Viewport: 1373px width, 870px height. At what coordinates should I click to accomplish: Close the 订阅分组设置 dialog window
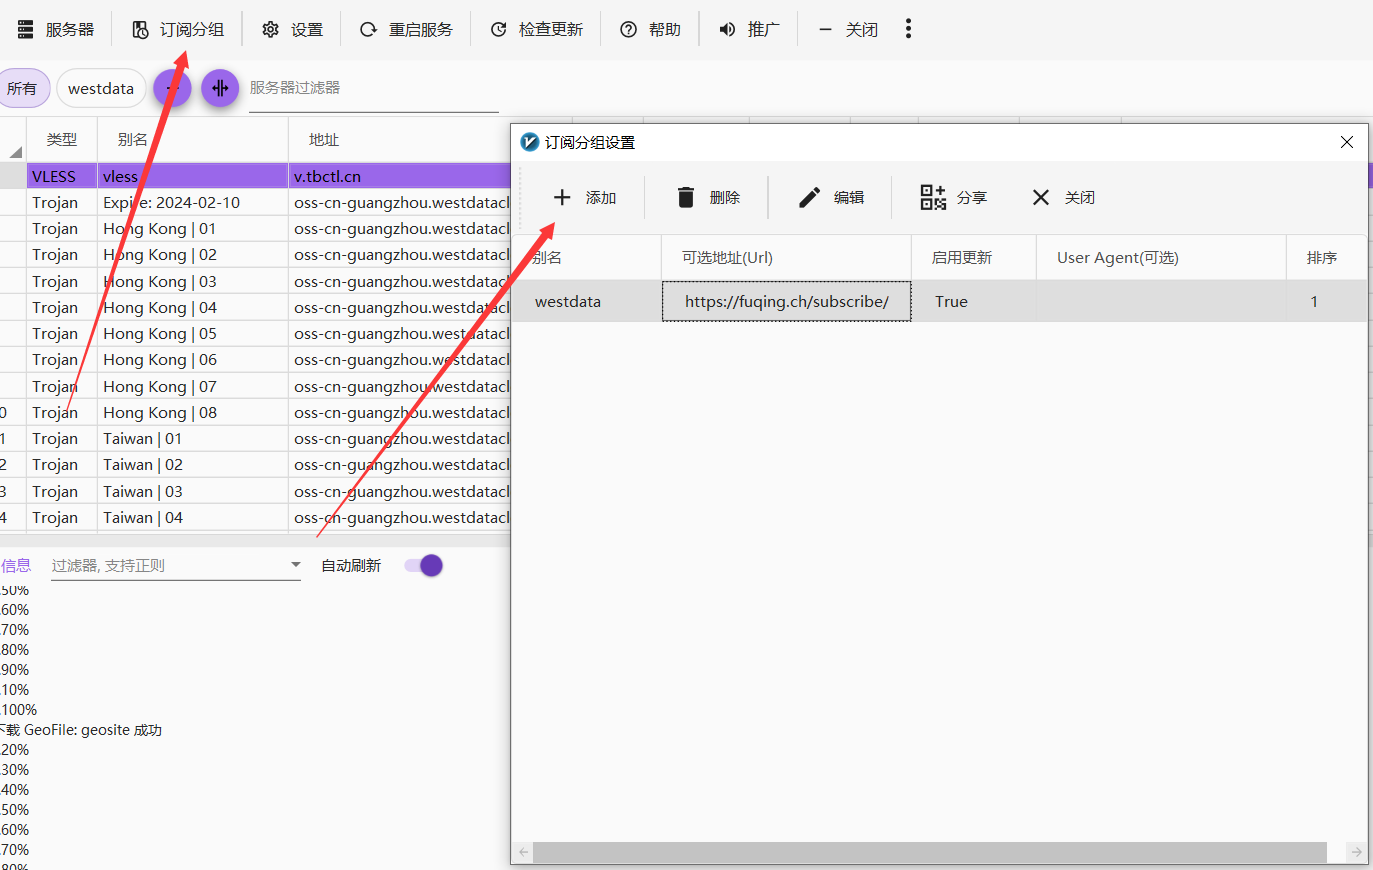(1347, 142)
